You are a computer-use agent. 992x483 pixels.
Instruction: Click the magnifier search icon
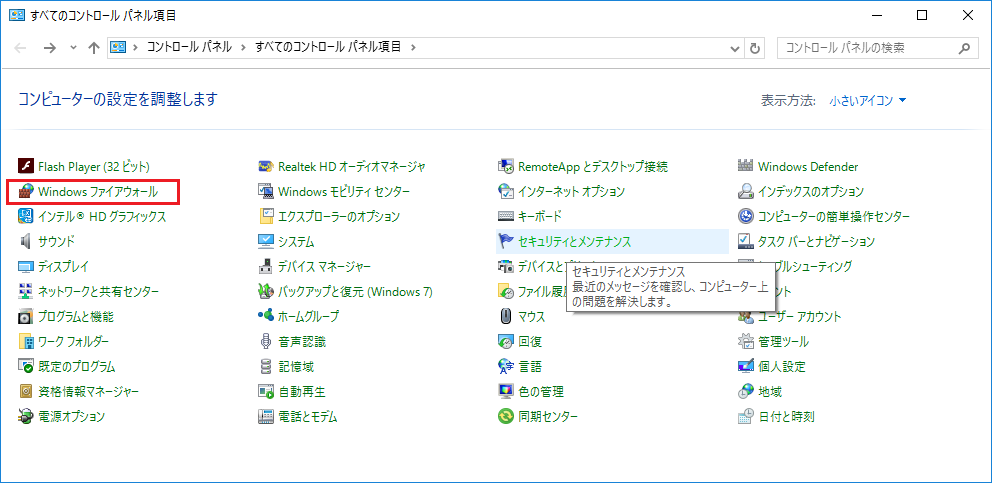point(965,48)
